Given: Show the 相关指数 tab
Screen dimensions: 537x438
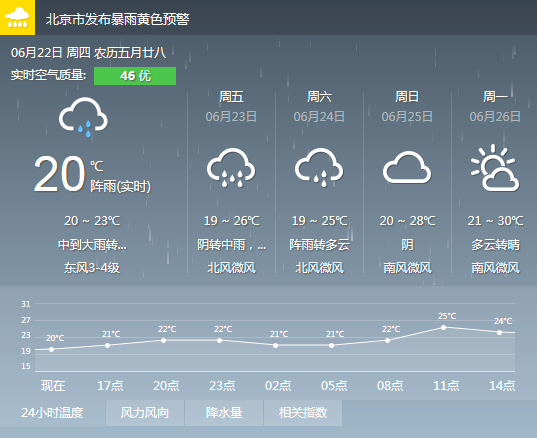Looking at the screenshot, I should [303, 413].
